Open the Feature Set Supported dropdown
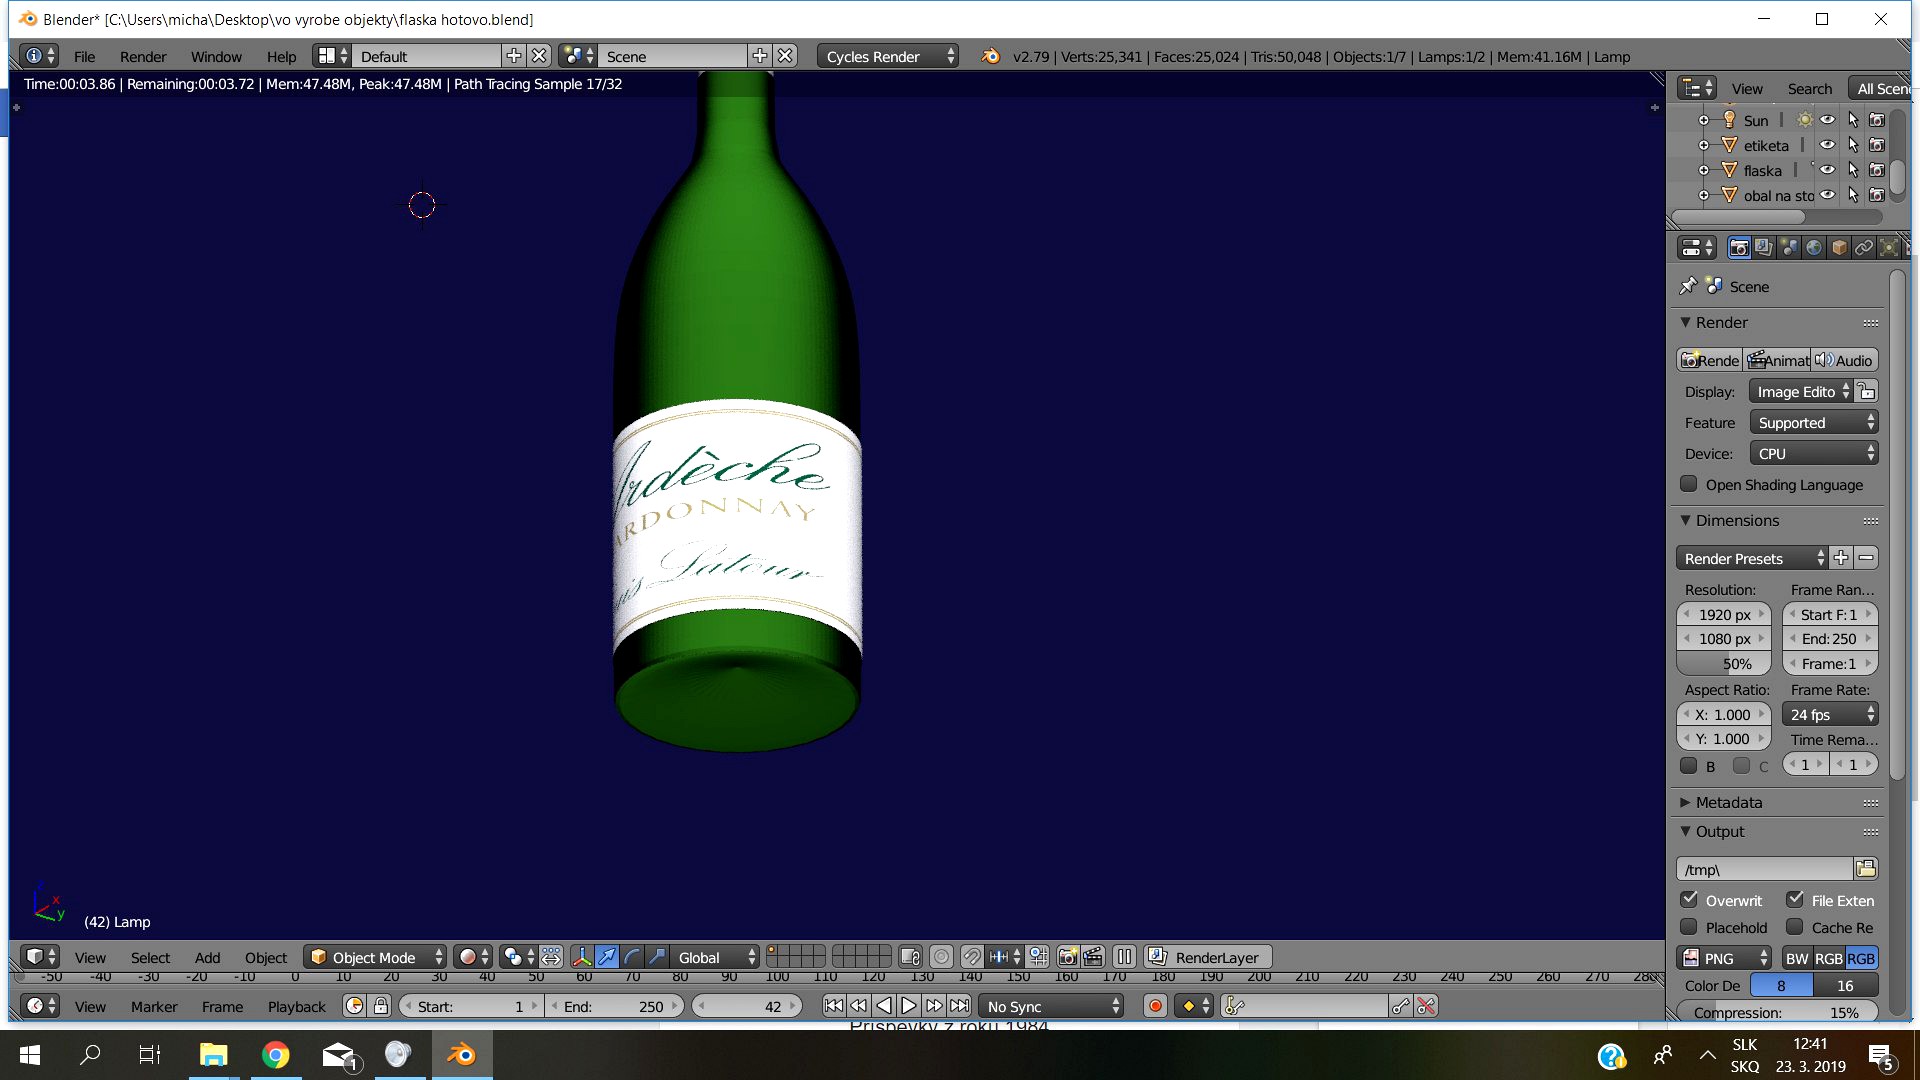Viewport: 1920px width, 1080px height. tap(1813, 422)
